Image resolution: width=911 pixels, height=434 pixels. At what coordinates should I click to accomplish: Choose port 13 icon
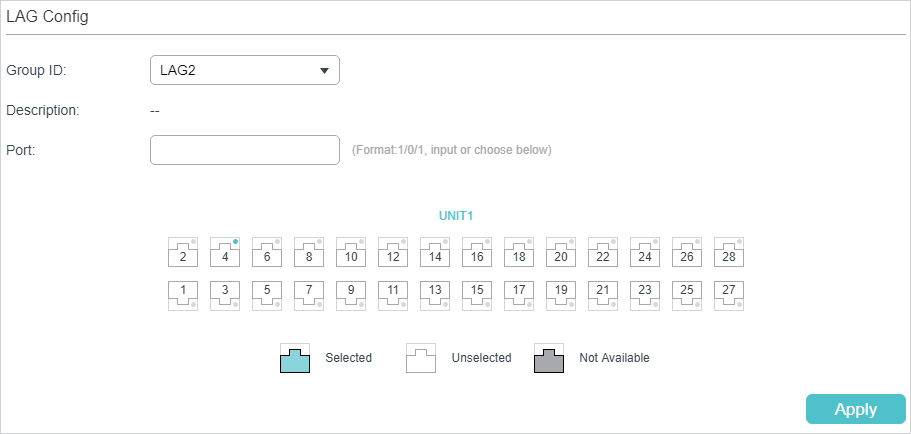tap(435, 296)
